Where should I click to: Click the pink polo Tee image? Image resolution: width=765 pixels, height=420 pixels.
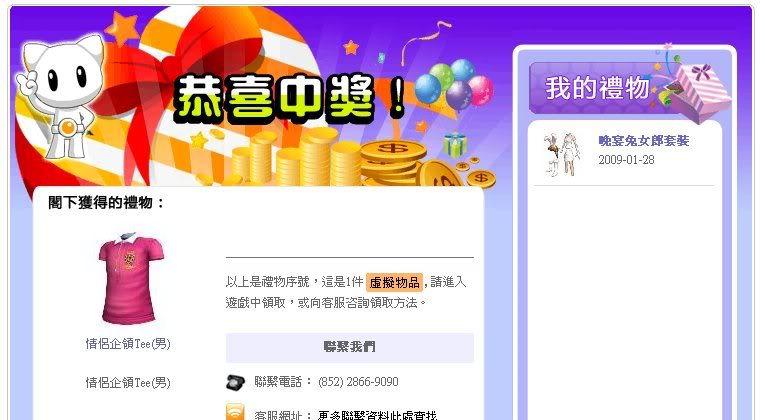129,279
